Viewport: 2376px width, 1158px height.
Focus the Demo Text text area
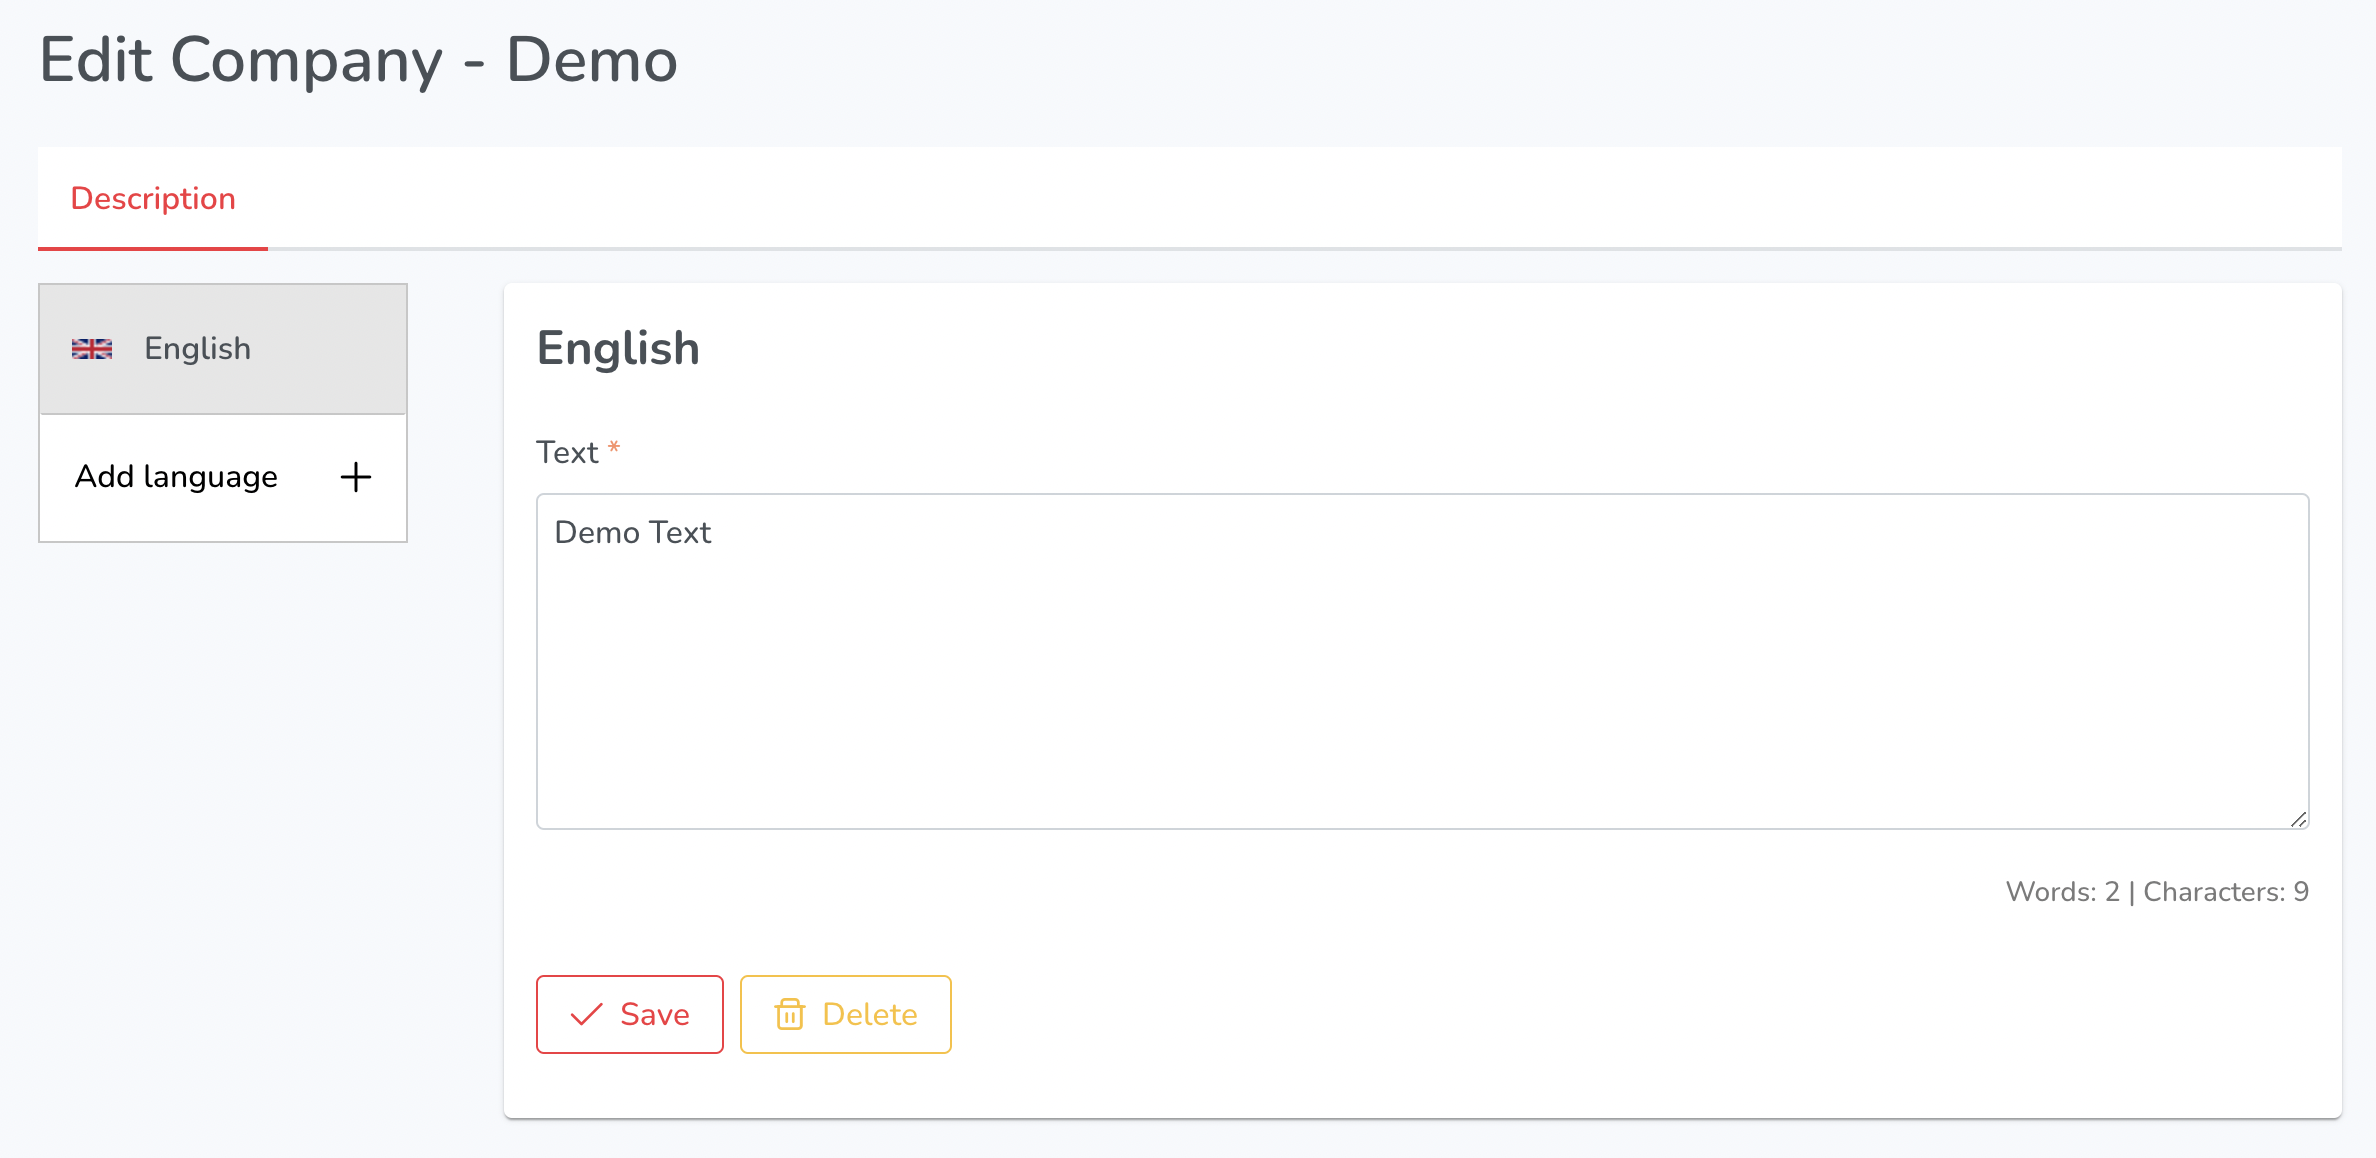(1423, 661)
